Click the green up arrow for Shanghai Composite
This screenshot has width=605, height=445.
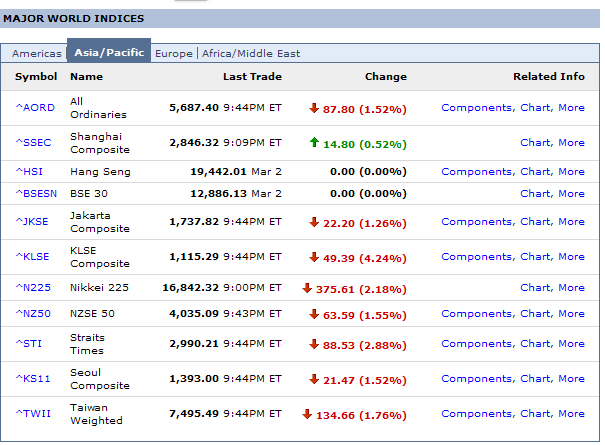tap(314, 143)
